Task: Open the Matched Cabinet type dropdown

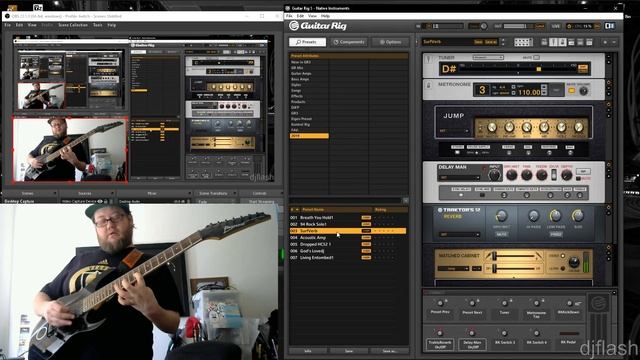Action: point(453,269)
